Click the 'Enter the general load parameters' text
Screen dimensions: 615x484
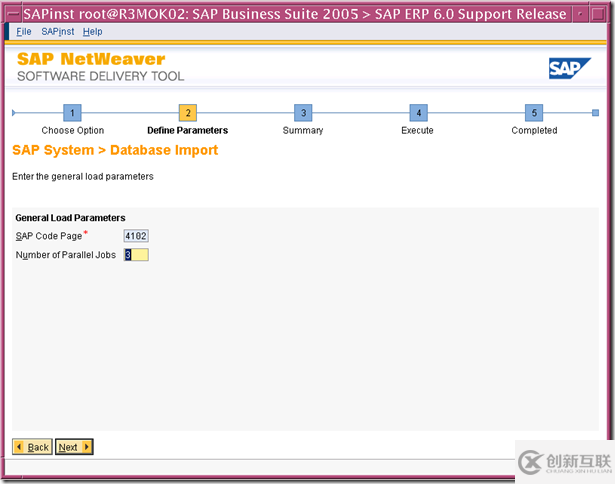(83, 176)
